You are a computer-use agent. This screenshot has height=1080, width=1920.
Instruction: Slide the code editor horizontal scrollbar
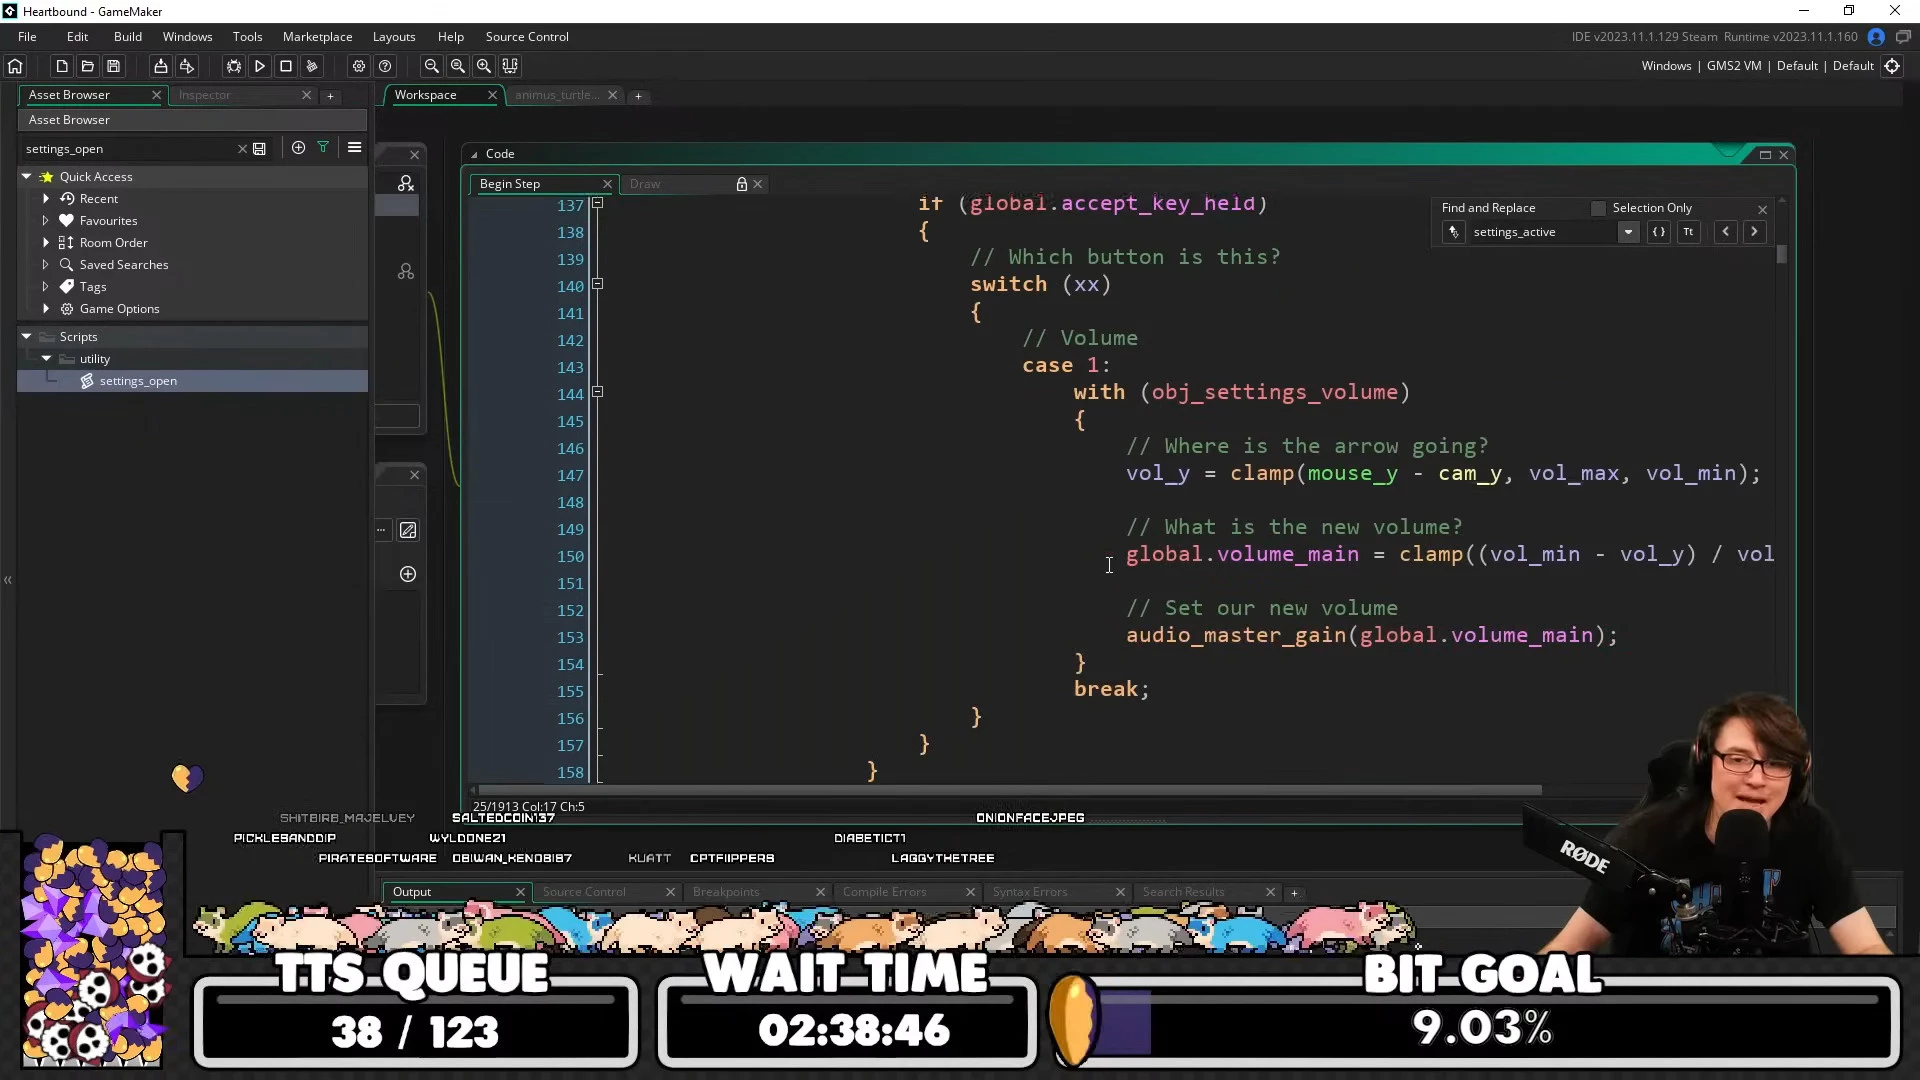[x=1010, y=790]
